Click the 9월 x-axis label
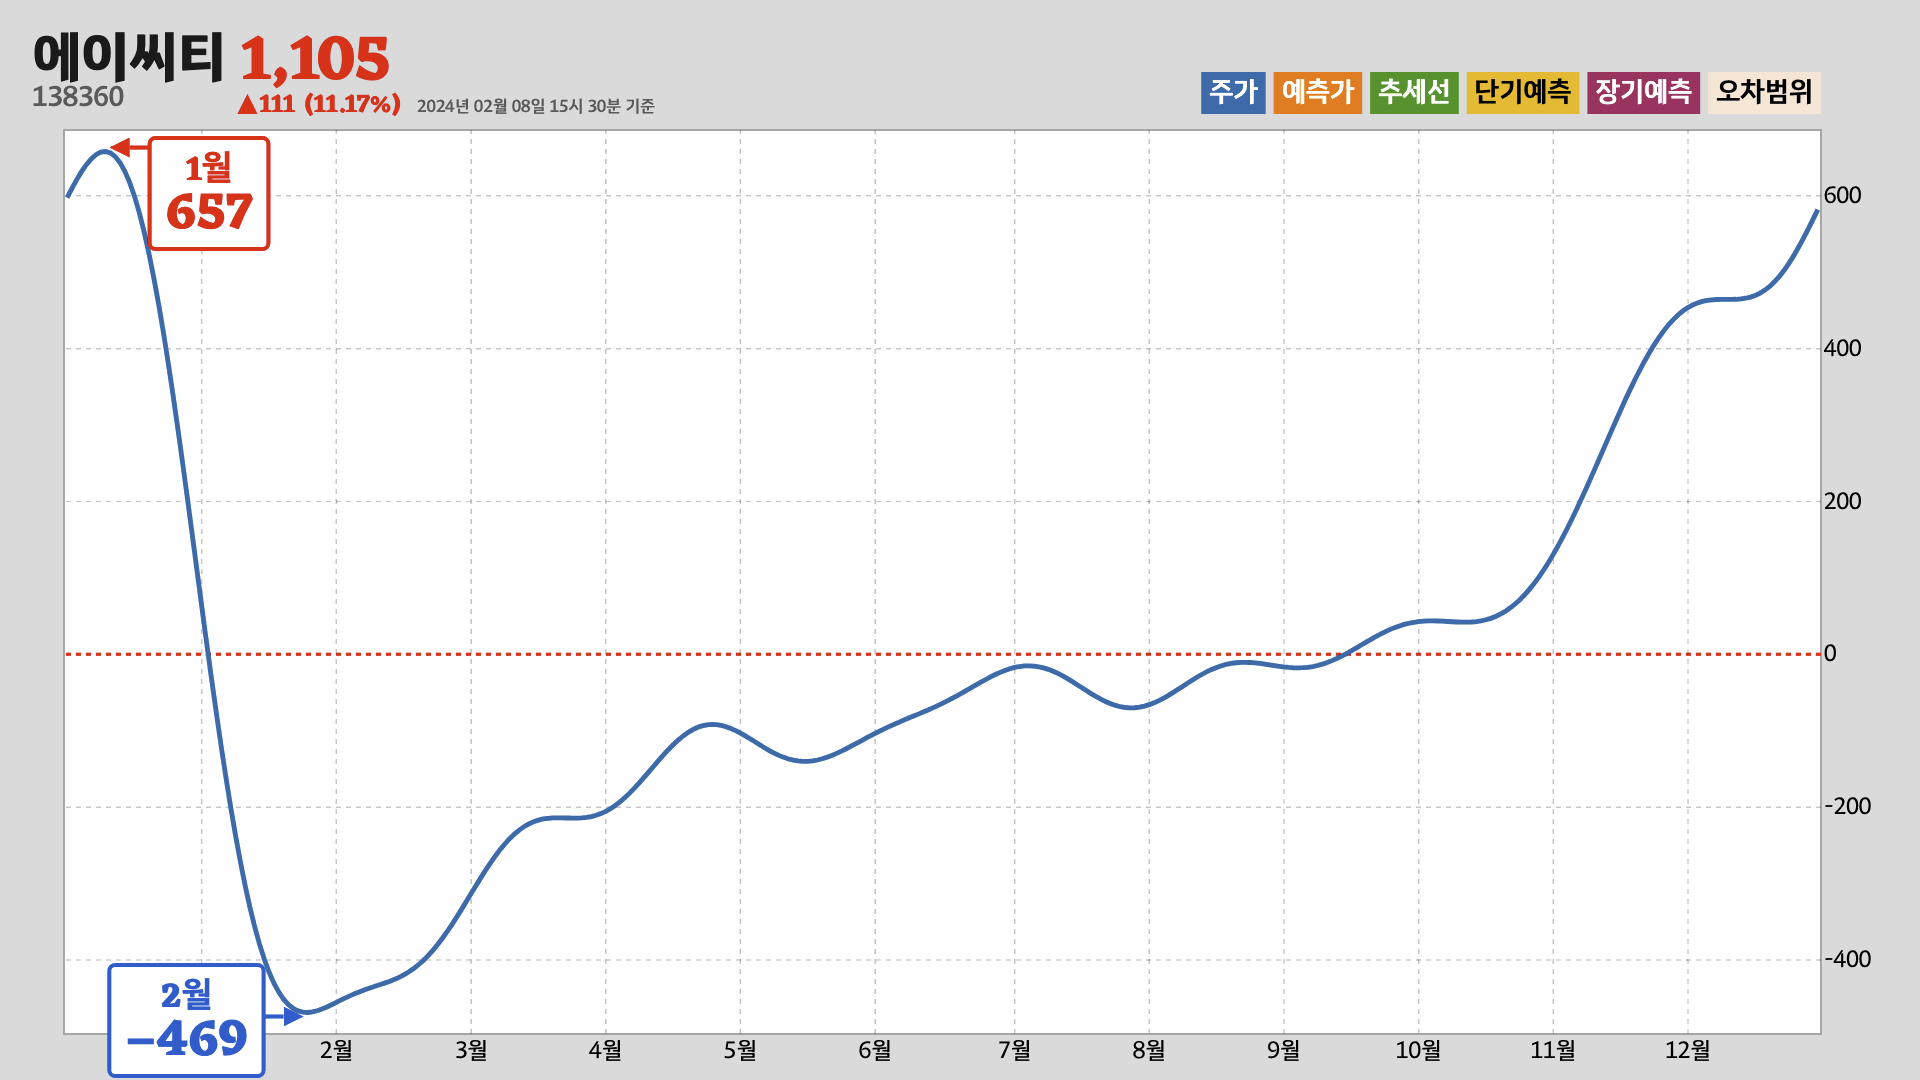 pyautogui.click(x=1283, y=1050)
